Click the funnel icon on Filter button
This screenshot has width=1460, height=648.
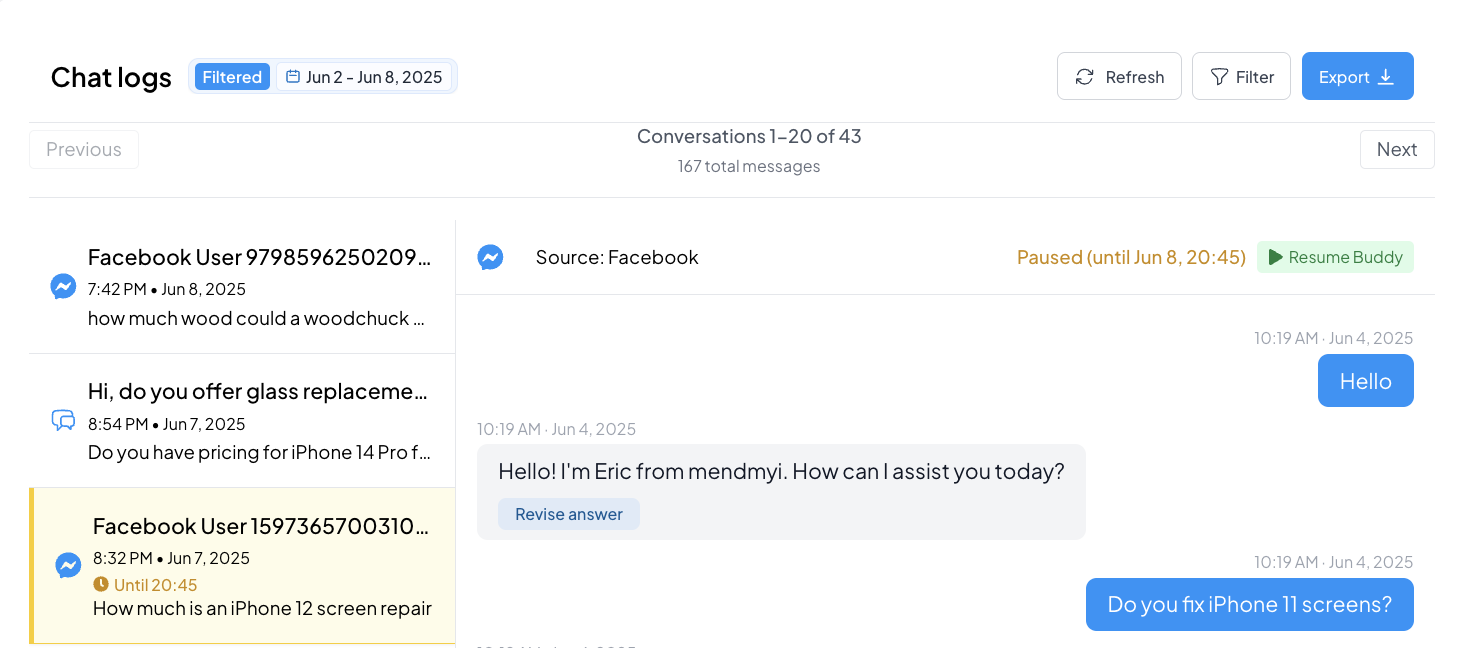click(1219, 77)
